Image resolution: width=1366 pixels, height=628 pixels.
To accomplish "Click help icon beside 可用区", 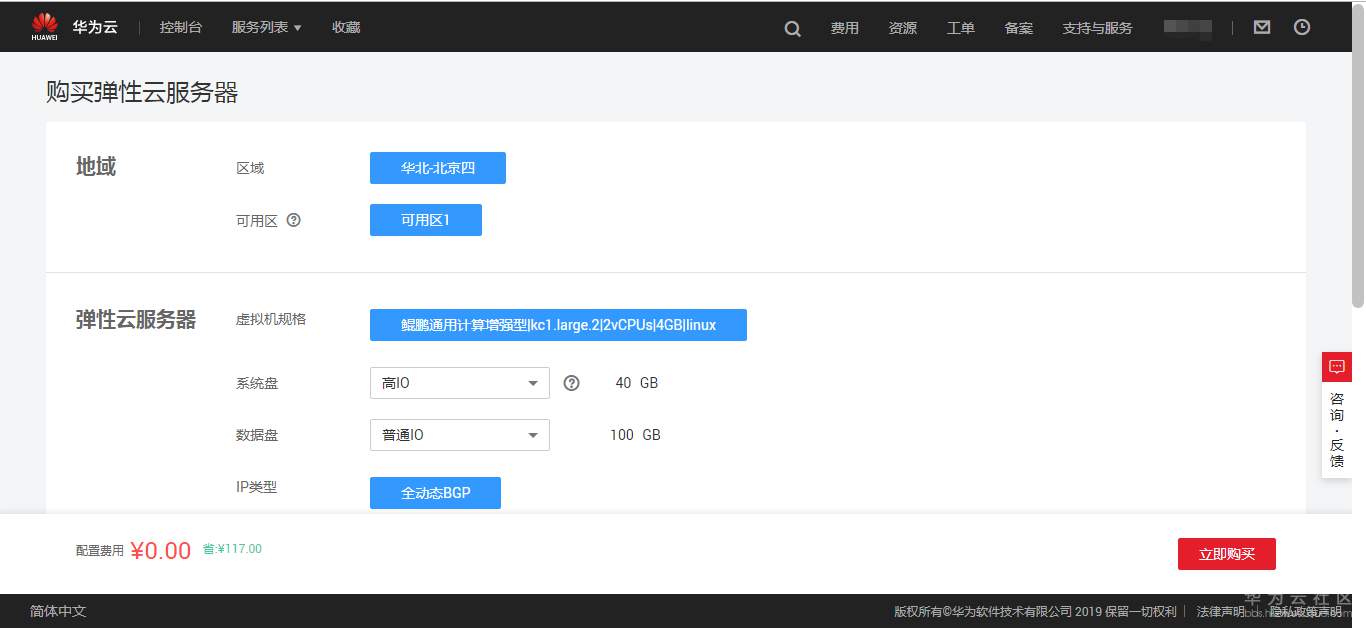I will point(293,220).
